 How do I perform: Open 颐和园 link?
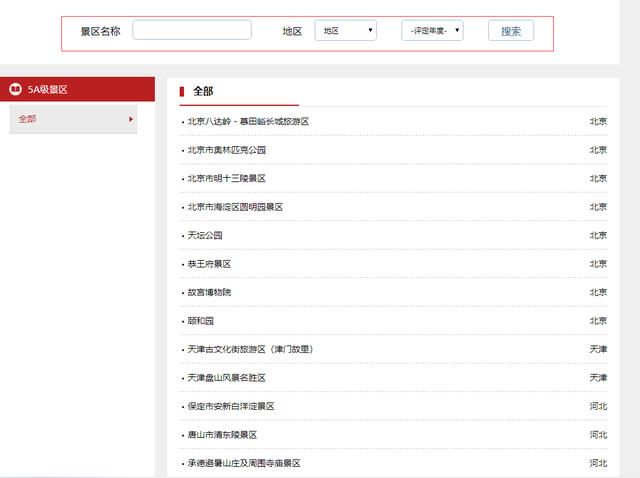click(200, 321)
